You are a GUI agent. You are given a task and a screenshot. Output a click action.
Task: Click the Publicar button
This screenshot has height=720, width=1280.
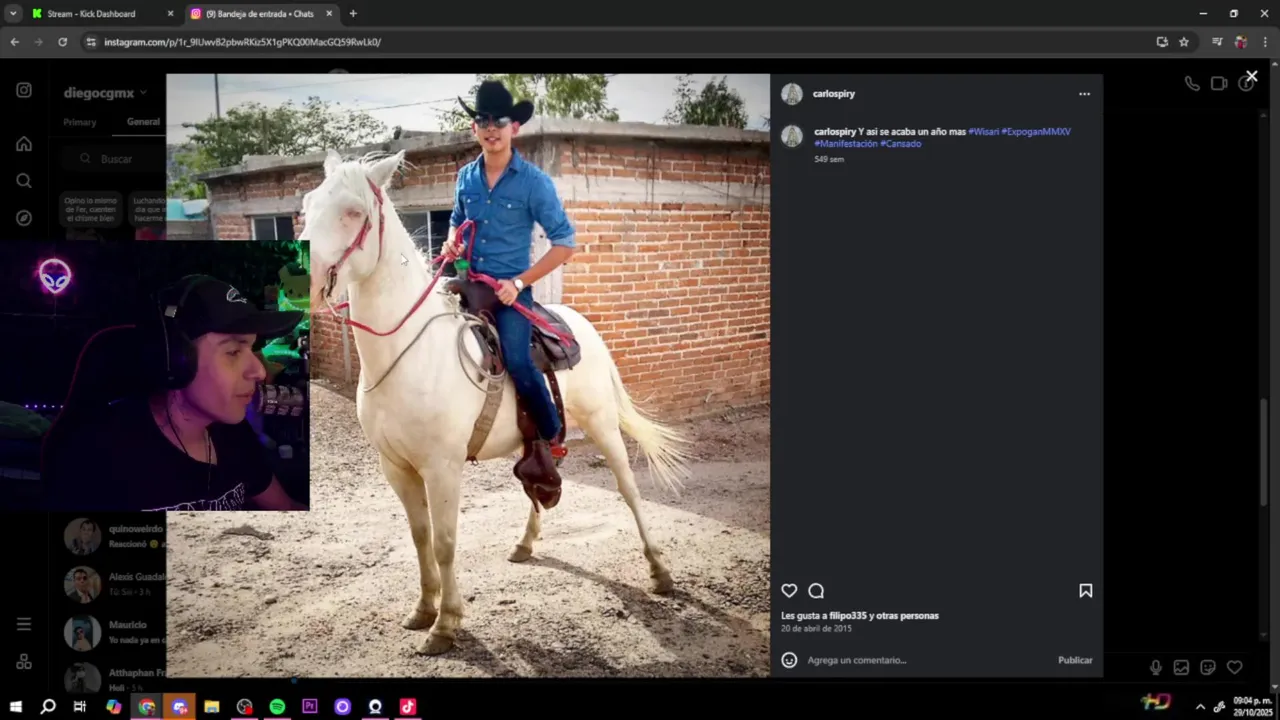click(x=1075, y=660)
